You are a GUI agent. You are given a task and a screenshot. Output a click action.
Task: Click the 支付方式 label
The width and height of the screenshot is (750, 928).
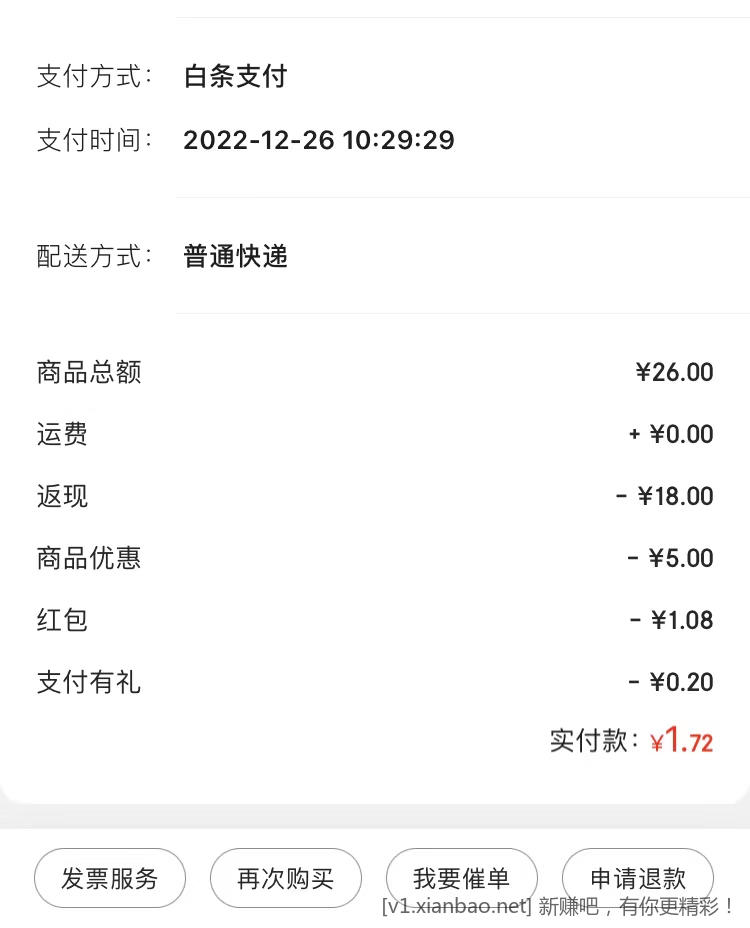pos(95,76)
